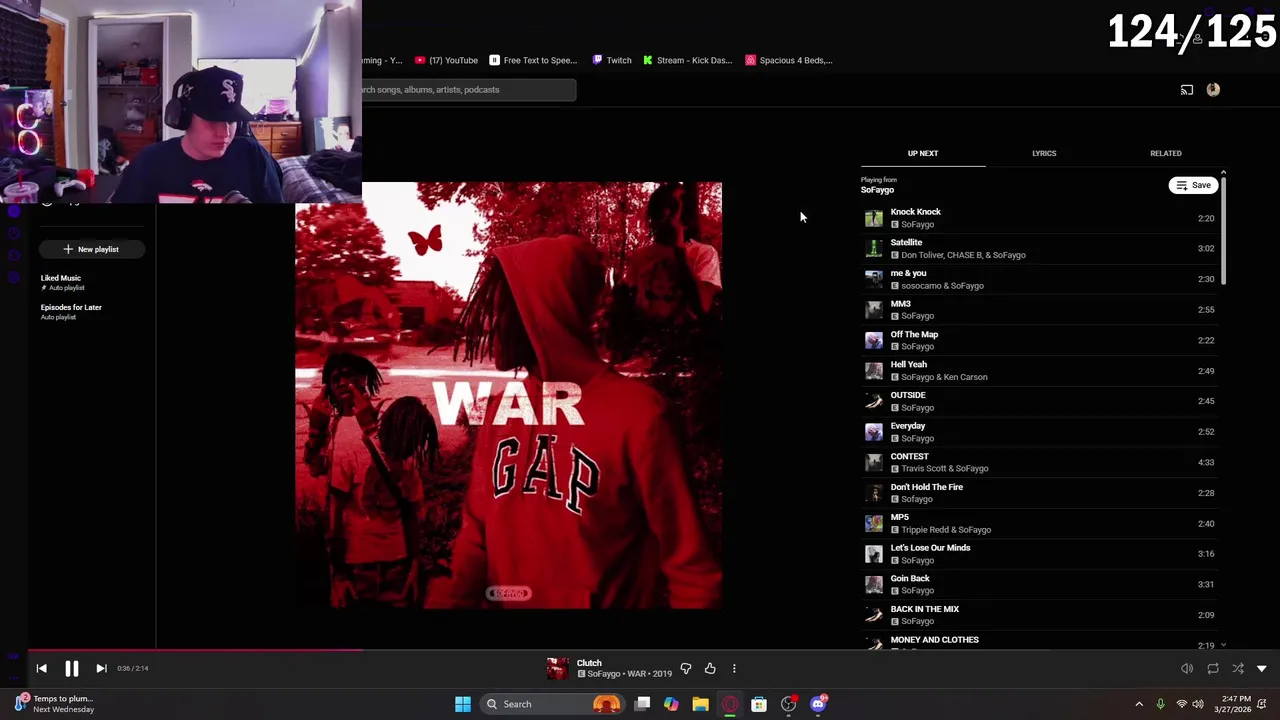Click the Knock Knock album thumbnail
Viewport: 1280px width, 720px height.
coord(874,218)
